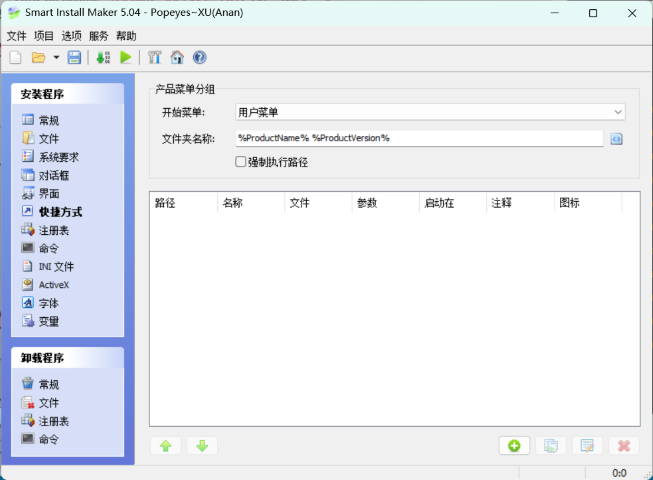Screen dimensions: 653x480
Task: Open the 服务 menu
Action: coord(99,35)
